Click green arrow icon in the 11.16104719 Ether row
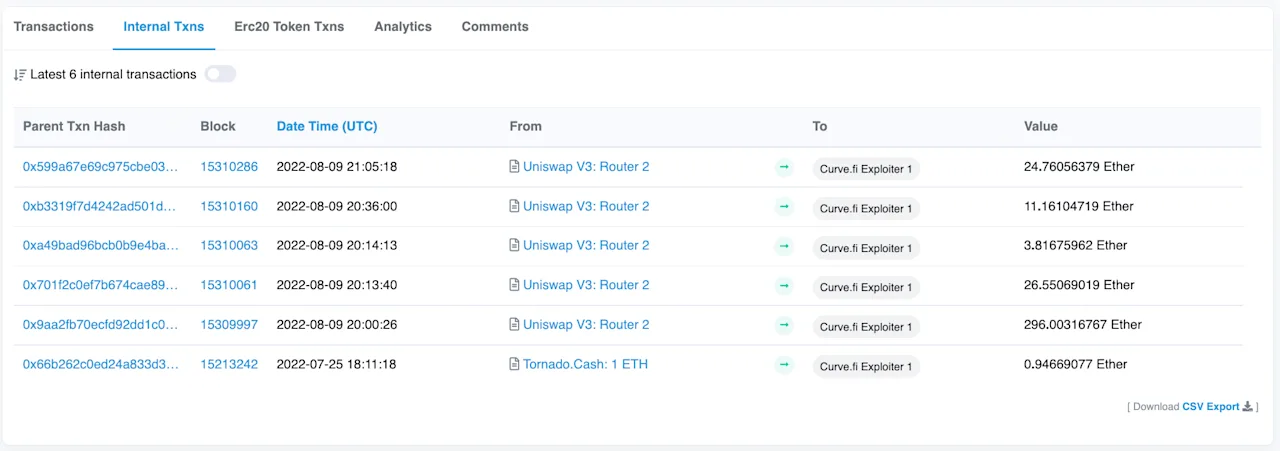This screenshot has width=1280, height=451. coord(784,206)
